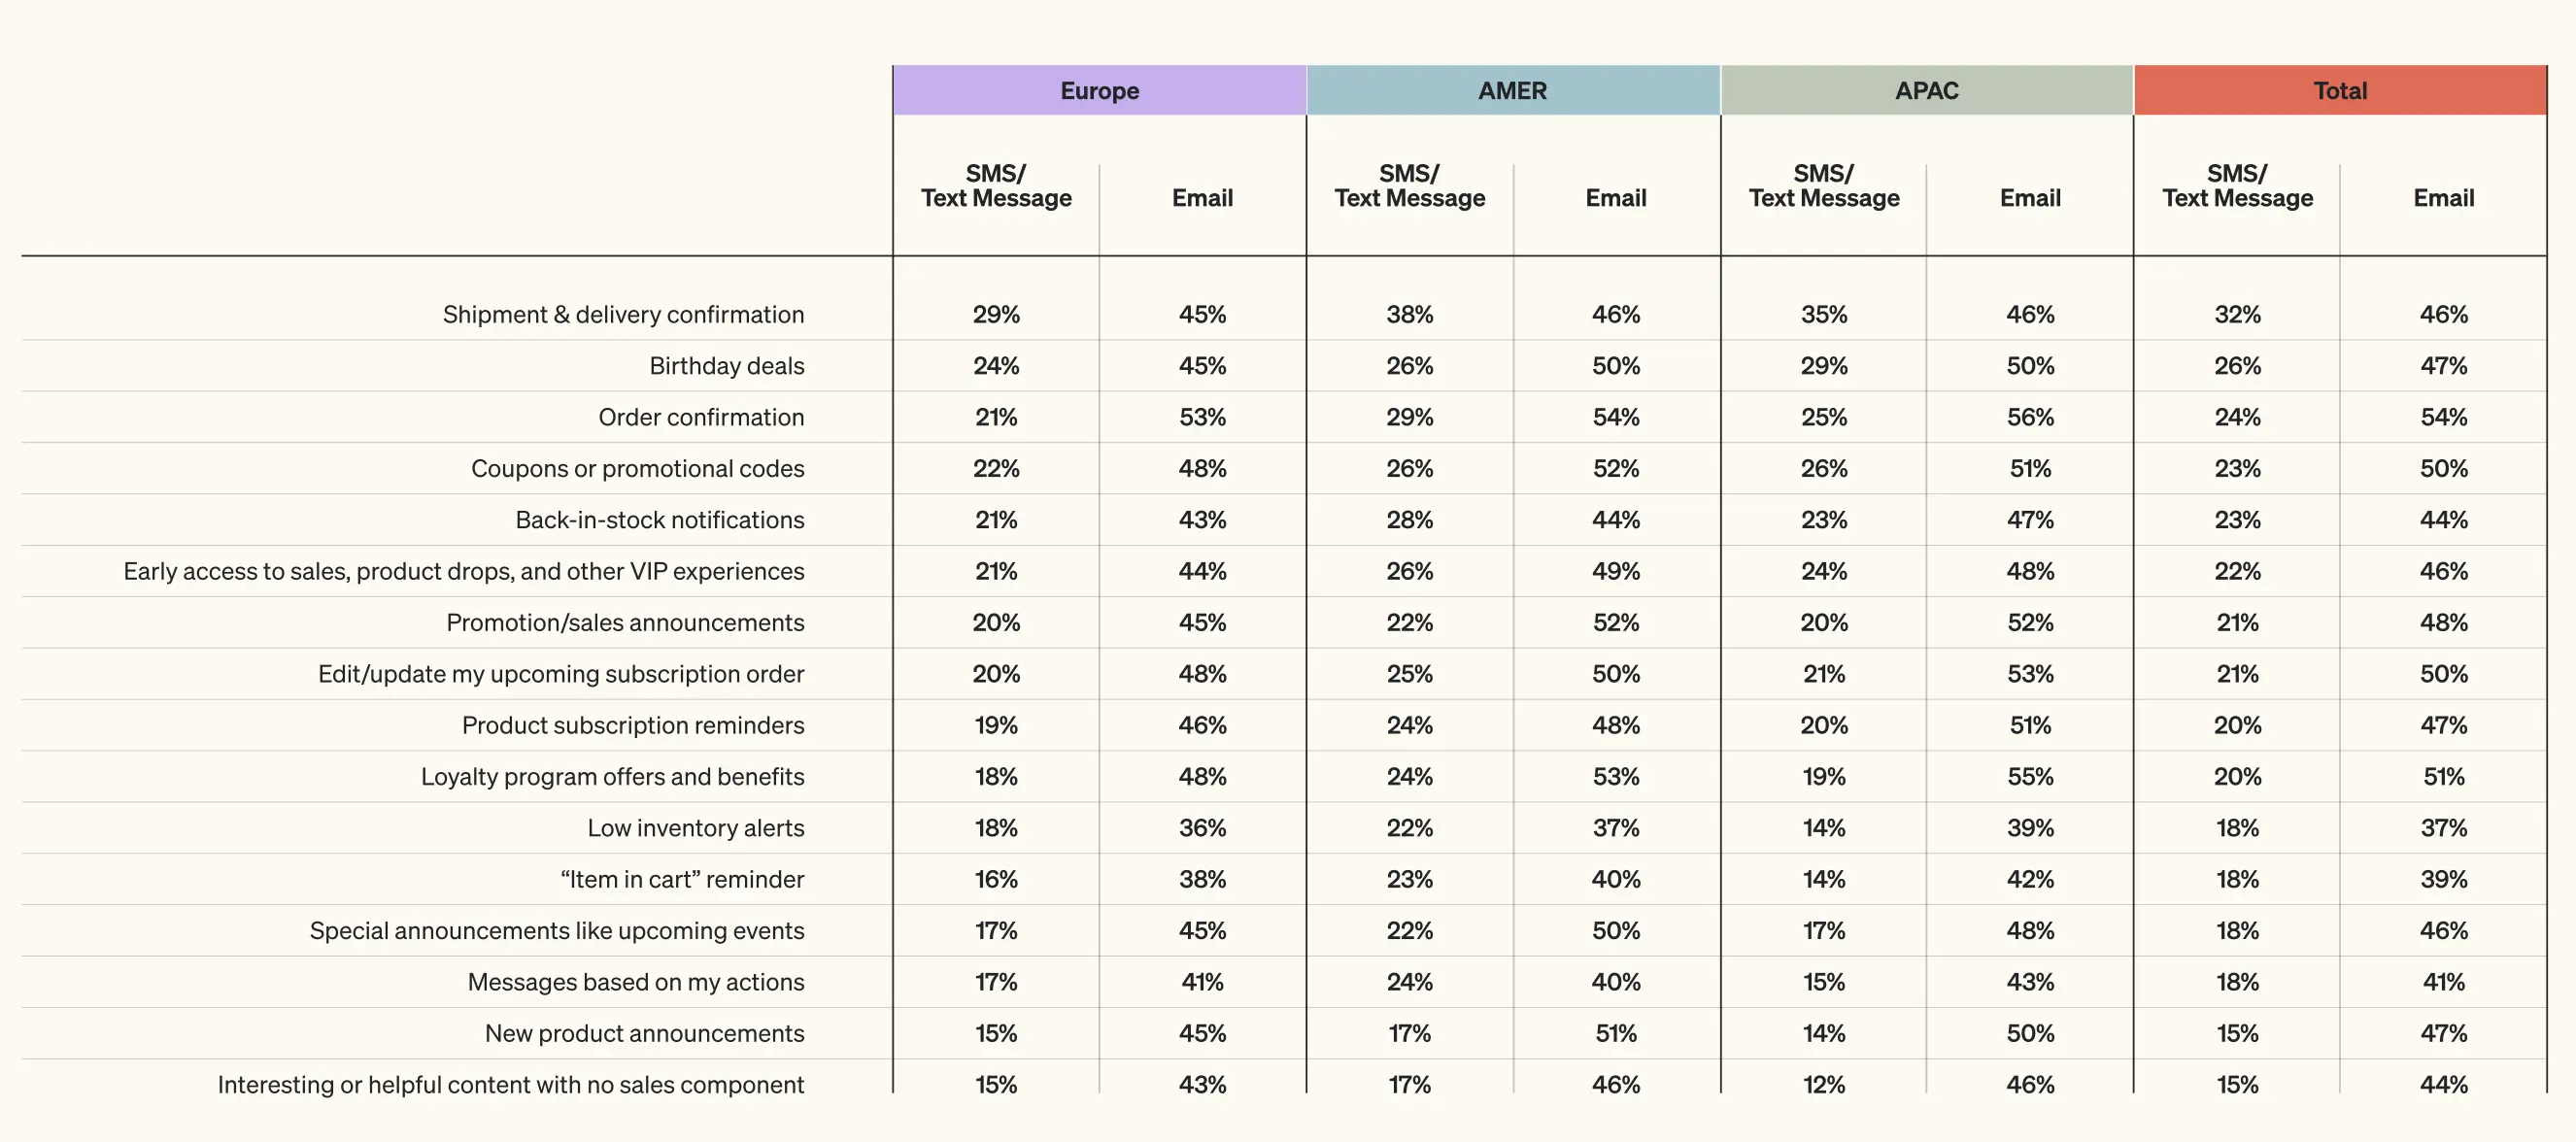Click the Email subheader under APAC

click(2030, 198)
